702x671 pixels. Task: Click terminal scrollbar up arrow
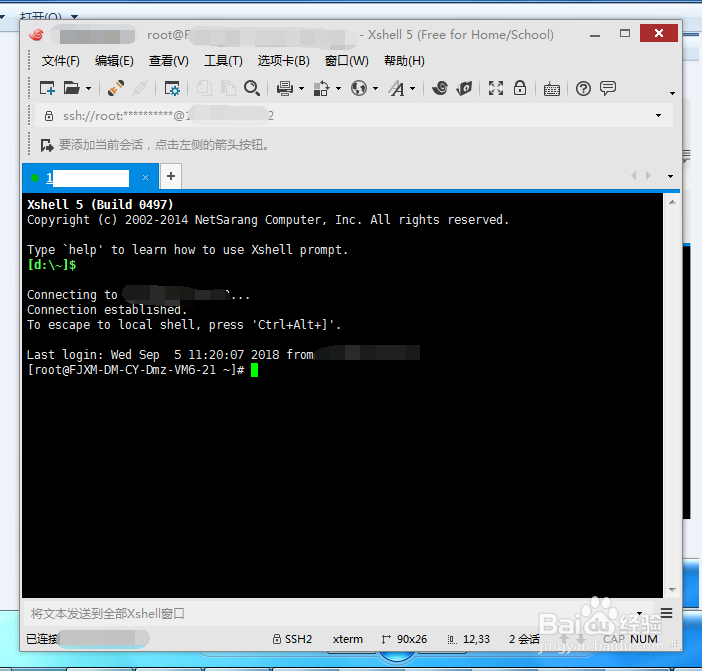[672, 202]
